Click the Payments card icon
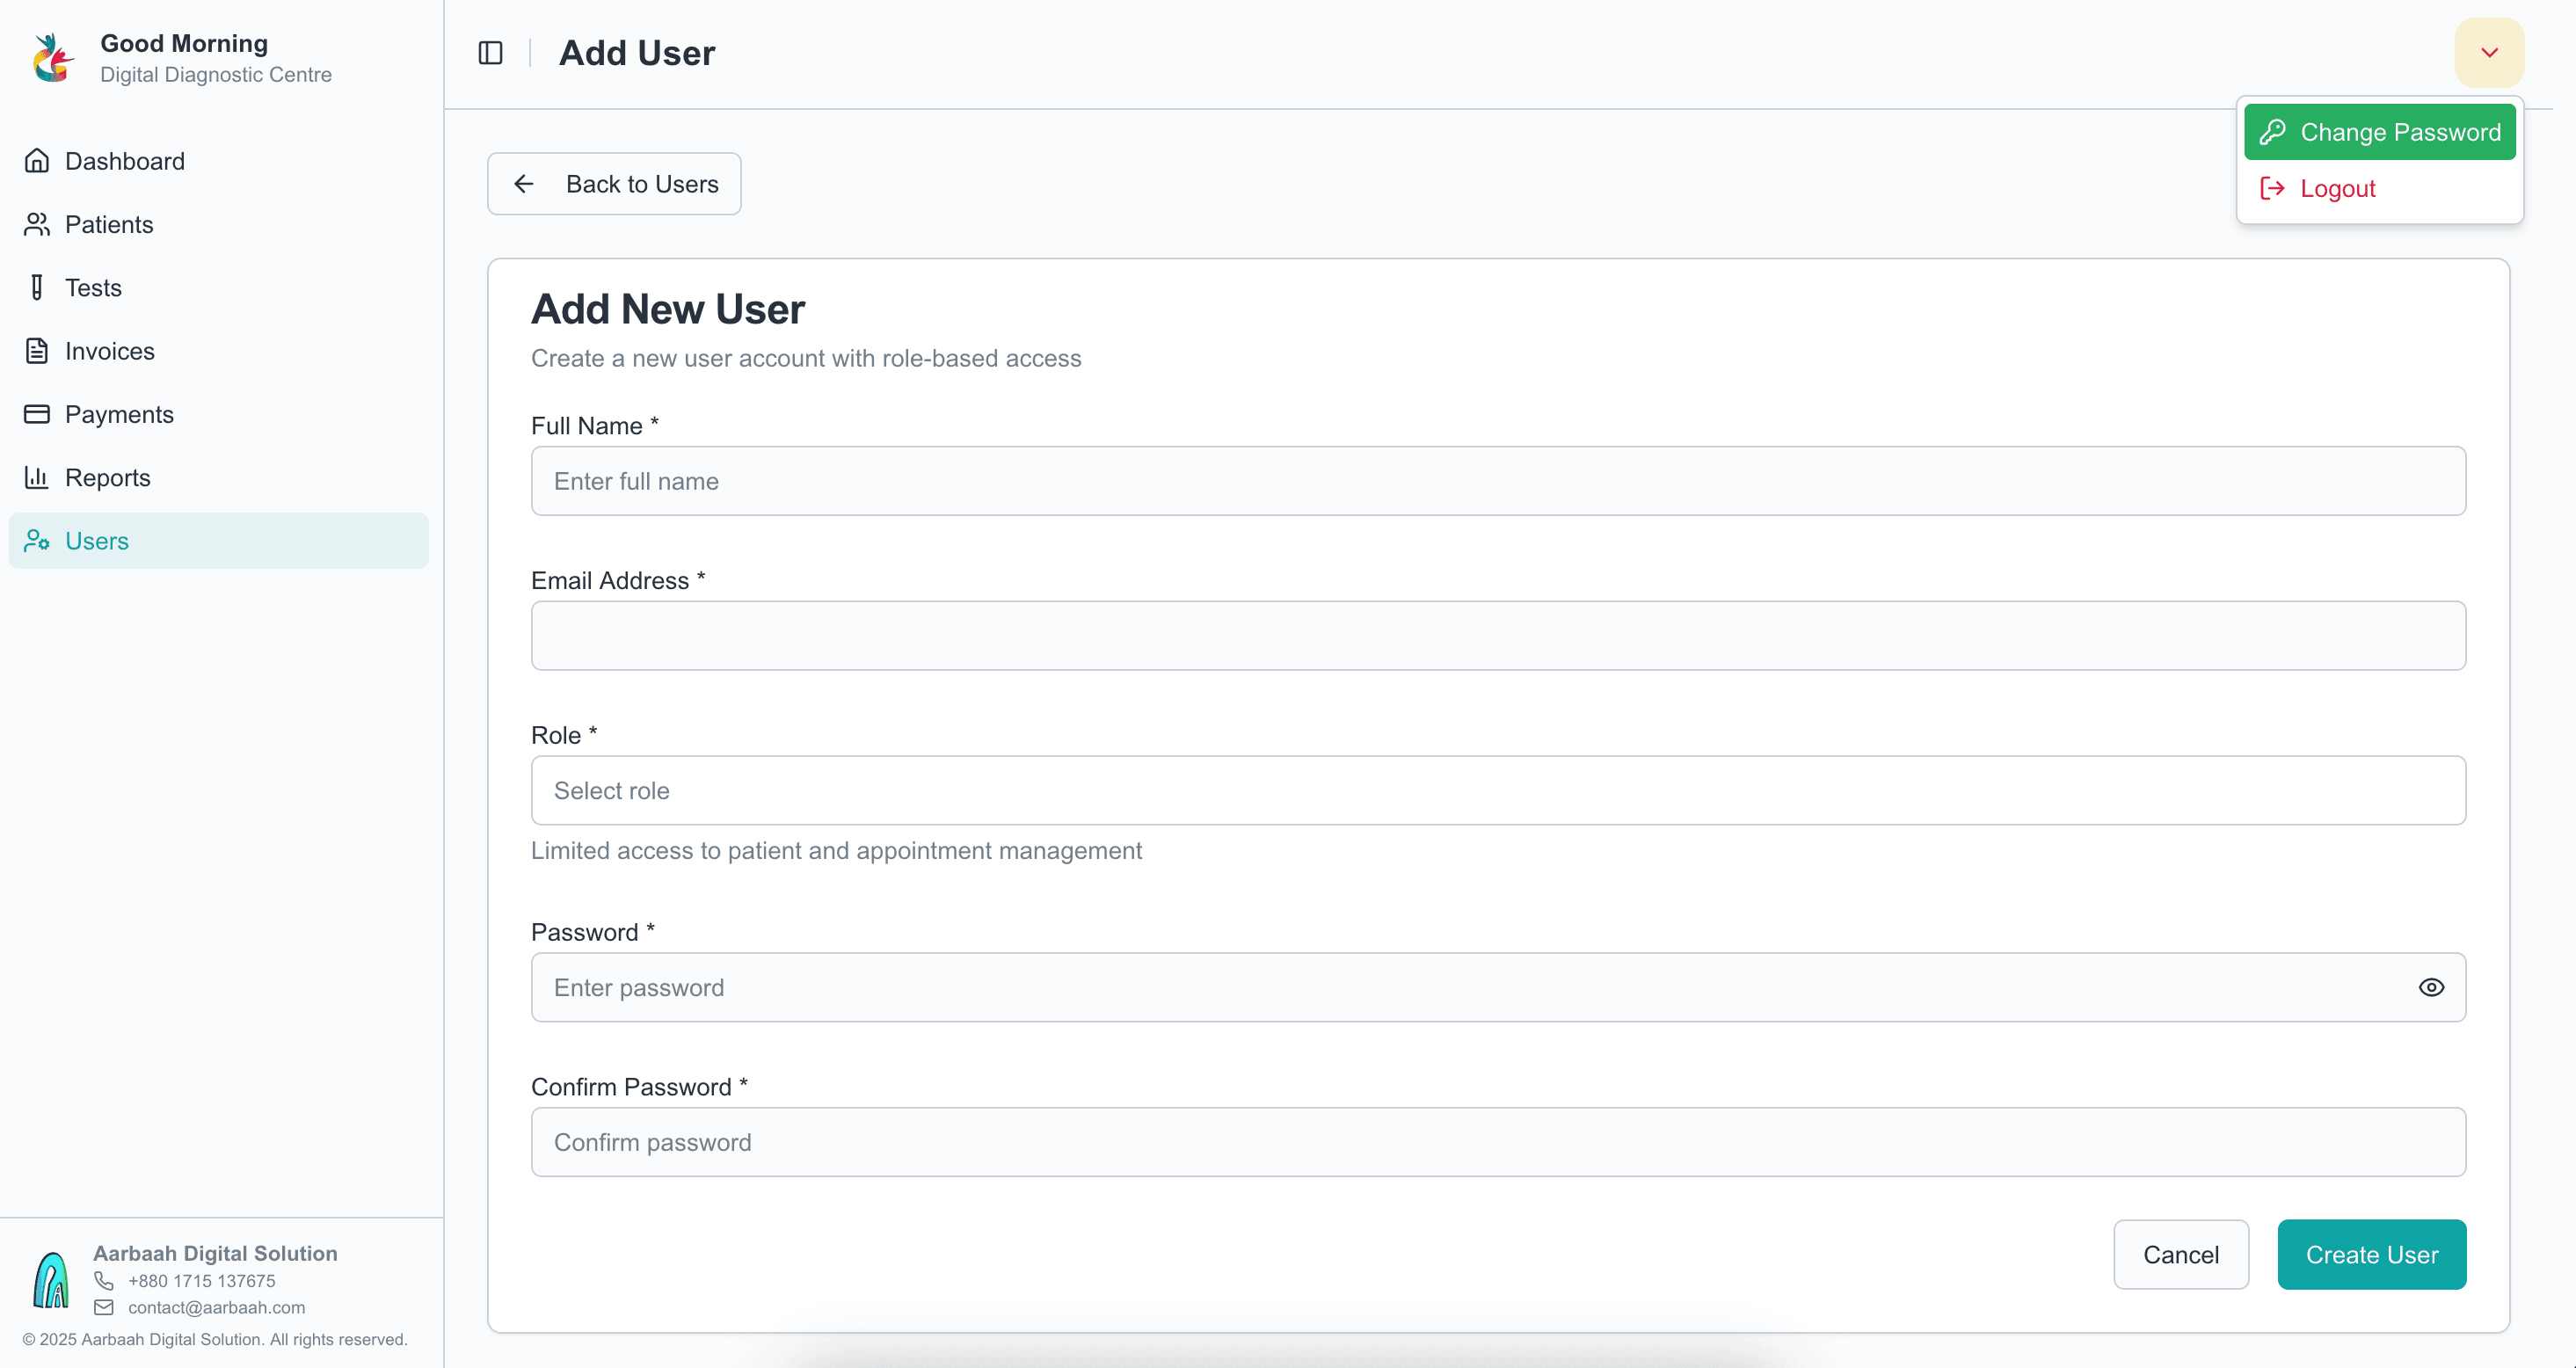This screenshot has width=2576, height=1368. coord(37,414)
